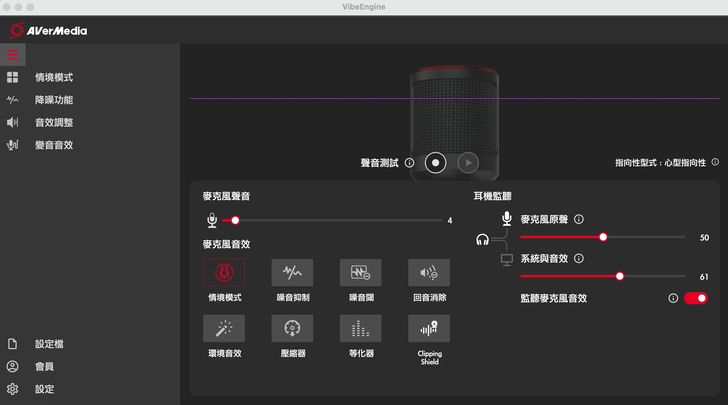Image resolution: width=728 pixels, height=405 pixels.
Task: Open the 噪音閘 noise gate effect
Action: pos(360,272)
